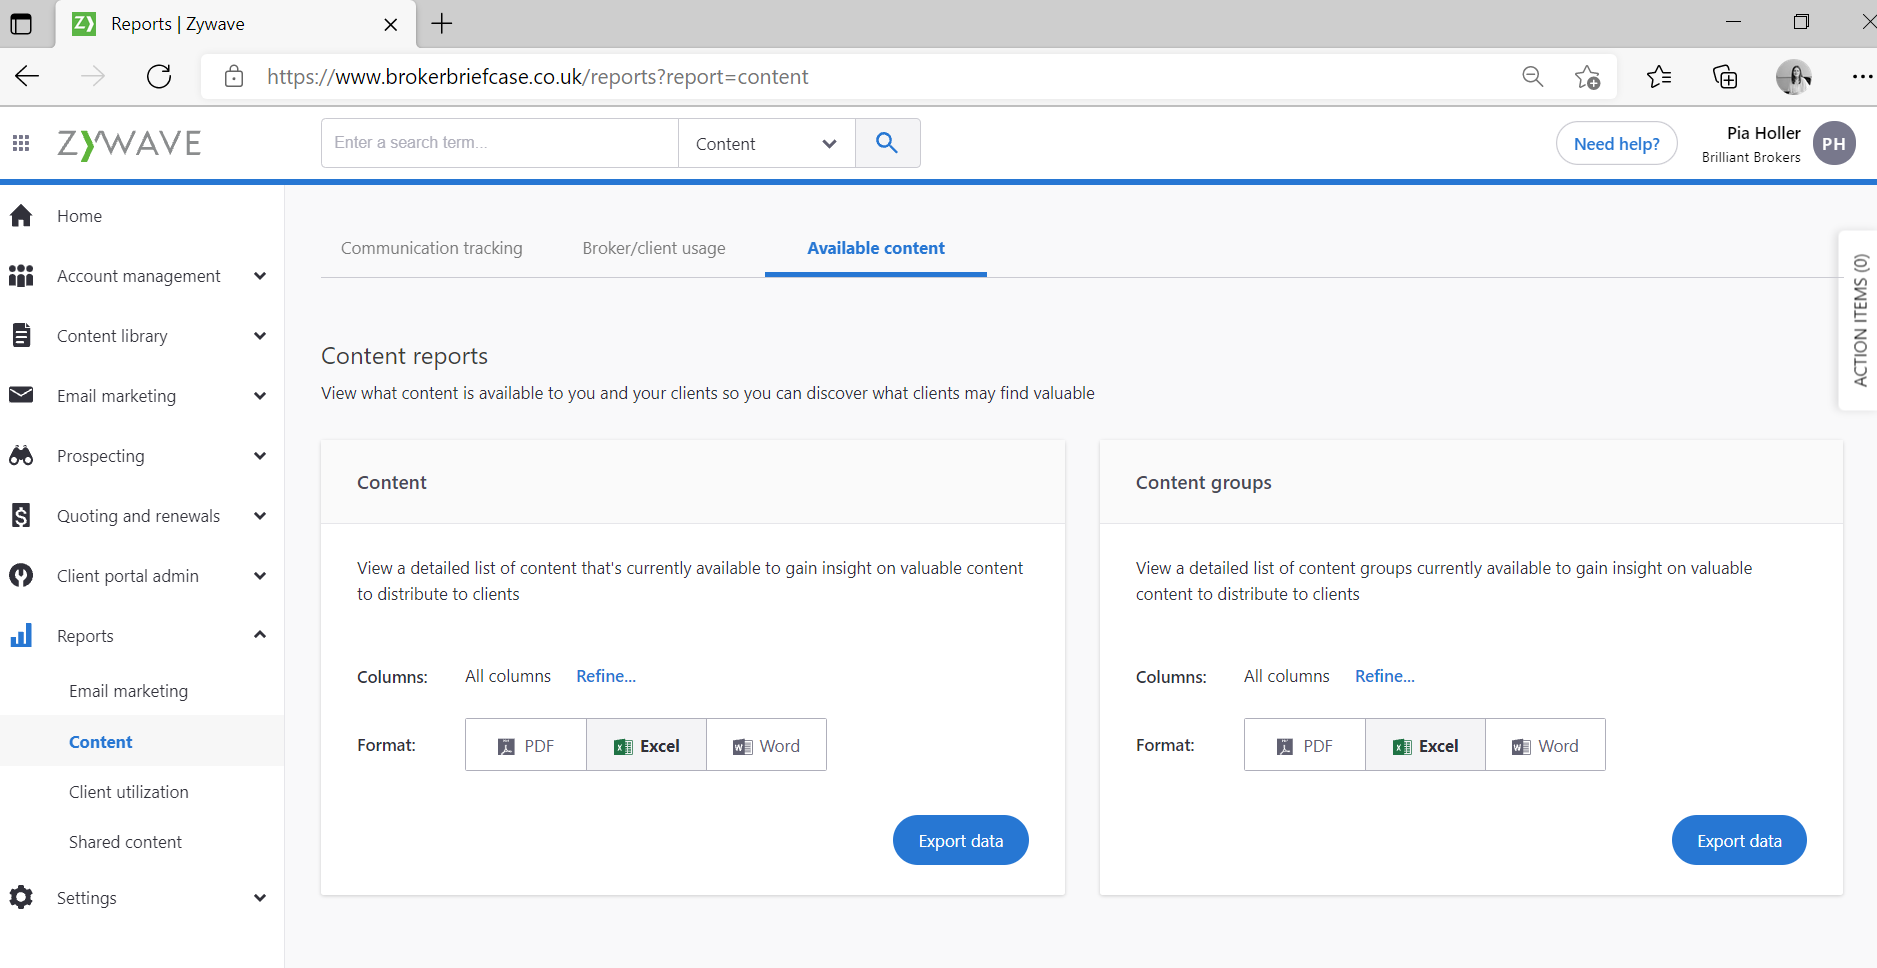Viewport: 1877px width, 968px height.
Task: Click the Pia Holler user name
Action: point(1763,132)
